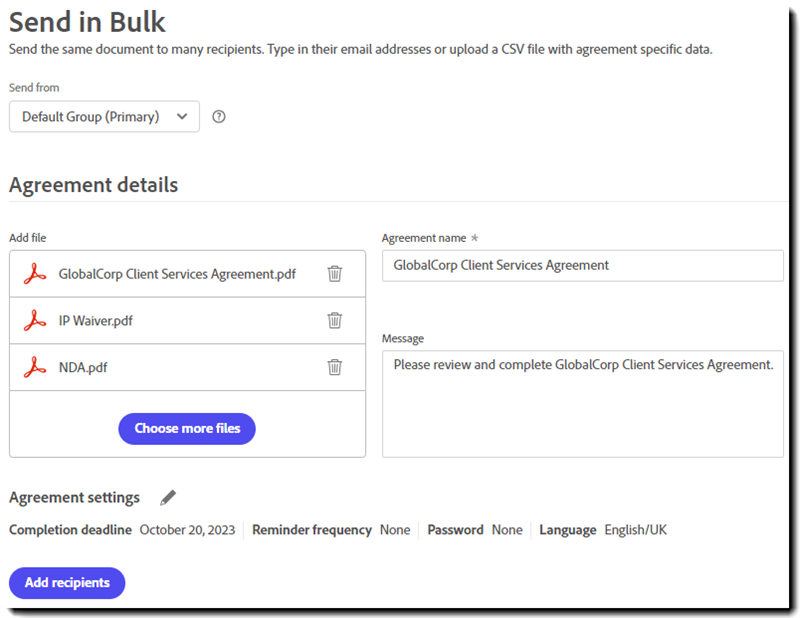Expand the Default Group (Primary) selector chevron
The height and width of the screenshot is (618, 800).
[182, 117]
